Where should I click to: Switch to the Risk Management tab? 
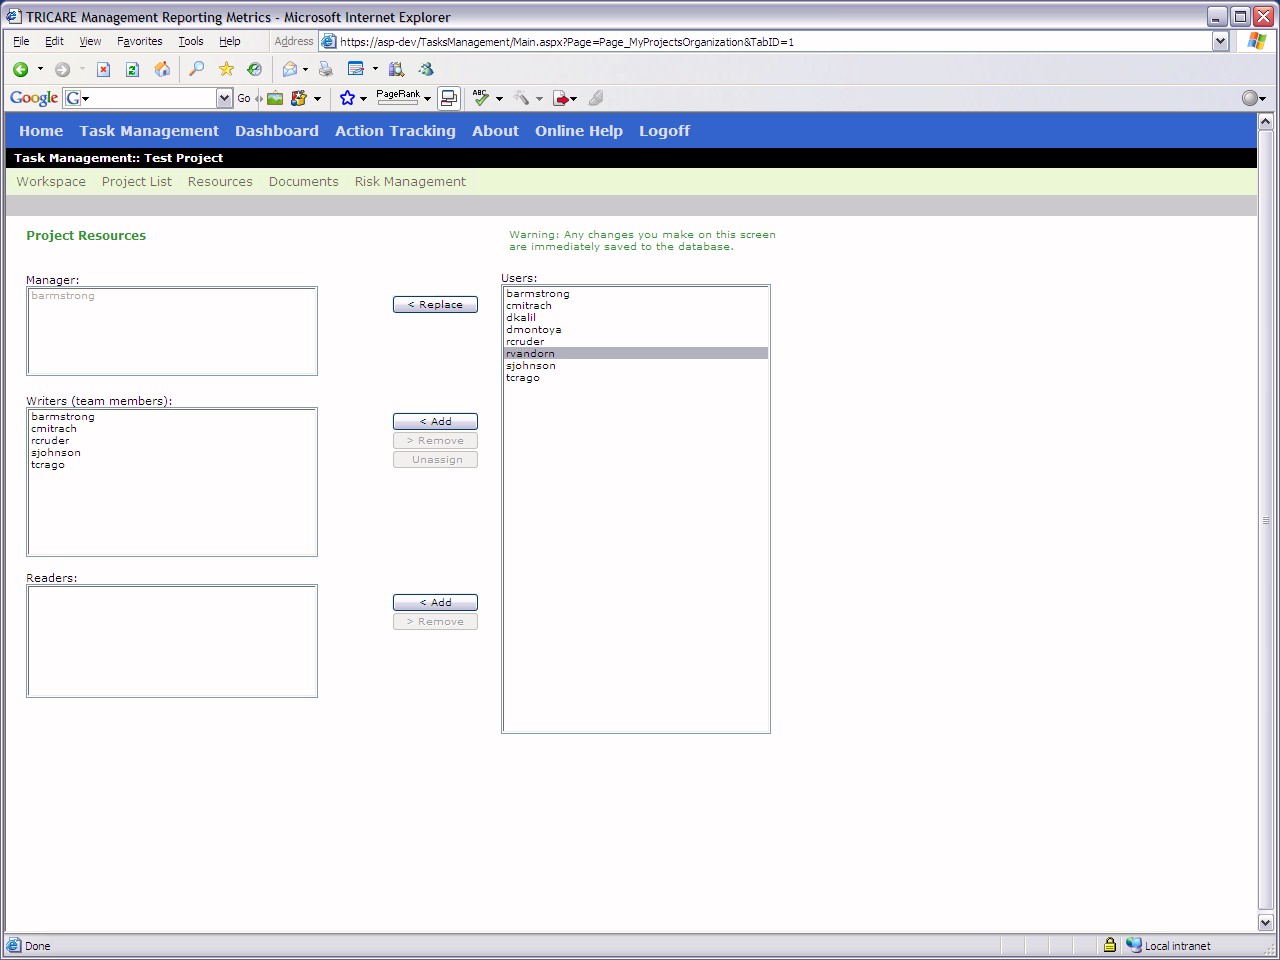click(x=410, y=182)
